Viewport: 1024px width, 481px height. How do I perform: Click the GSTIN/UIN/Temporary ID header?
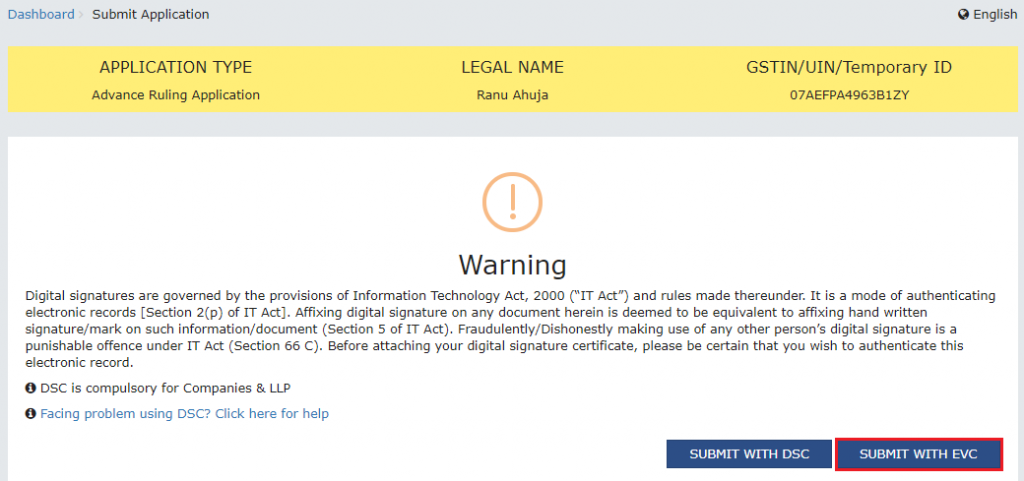[849, 67]
